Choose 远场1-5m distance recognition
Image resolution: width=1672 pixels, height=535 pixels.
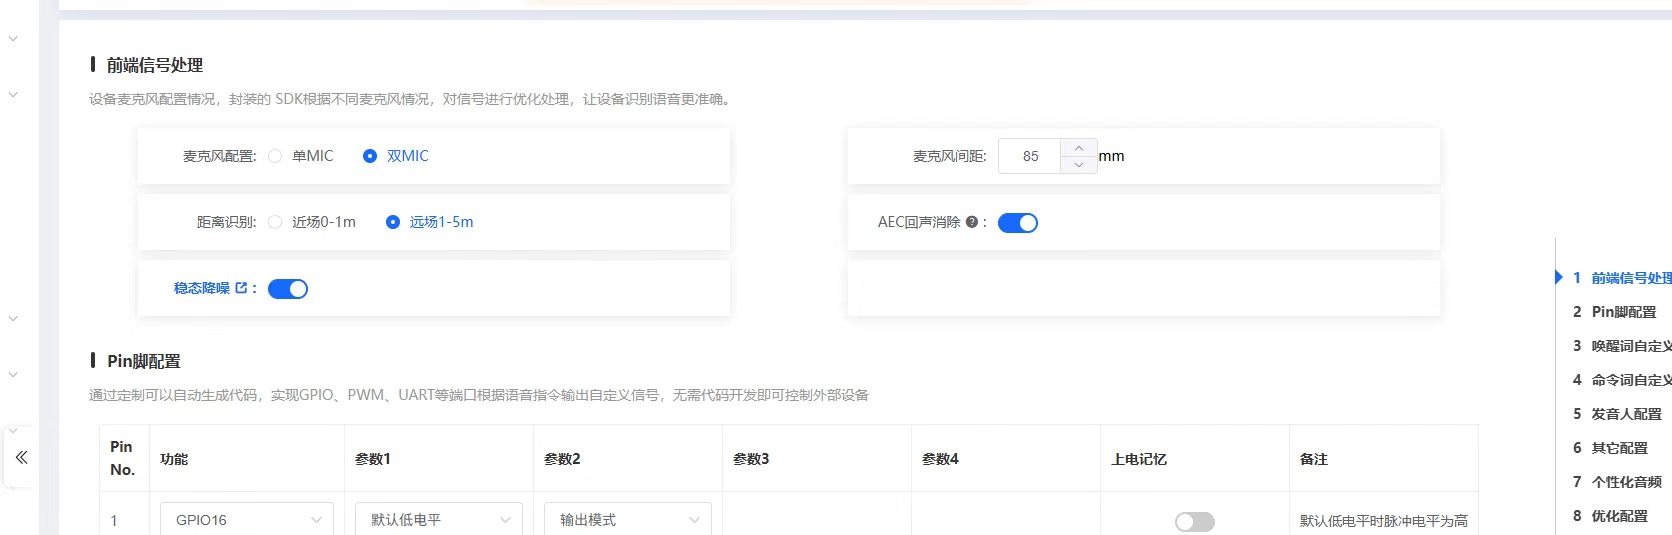(429, 222)
